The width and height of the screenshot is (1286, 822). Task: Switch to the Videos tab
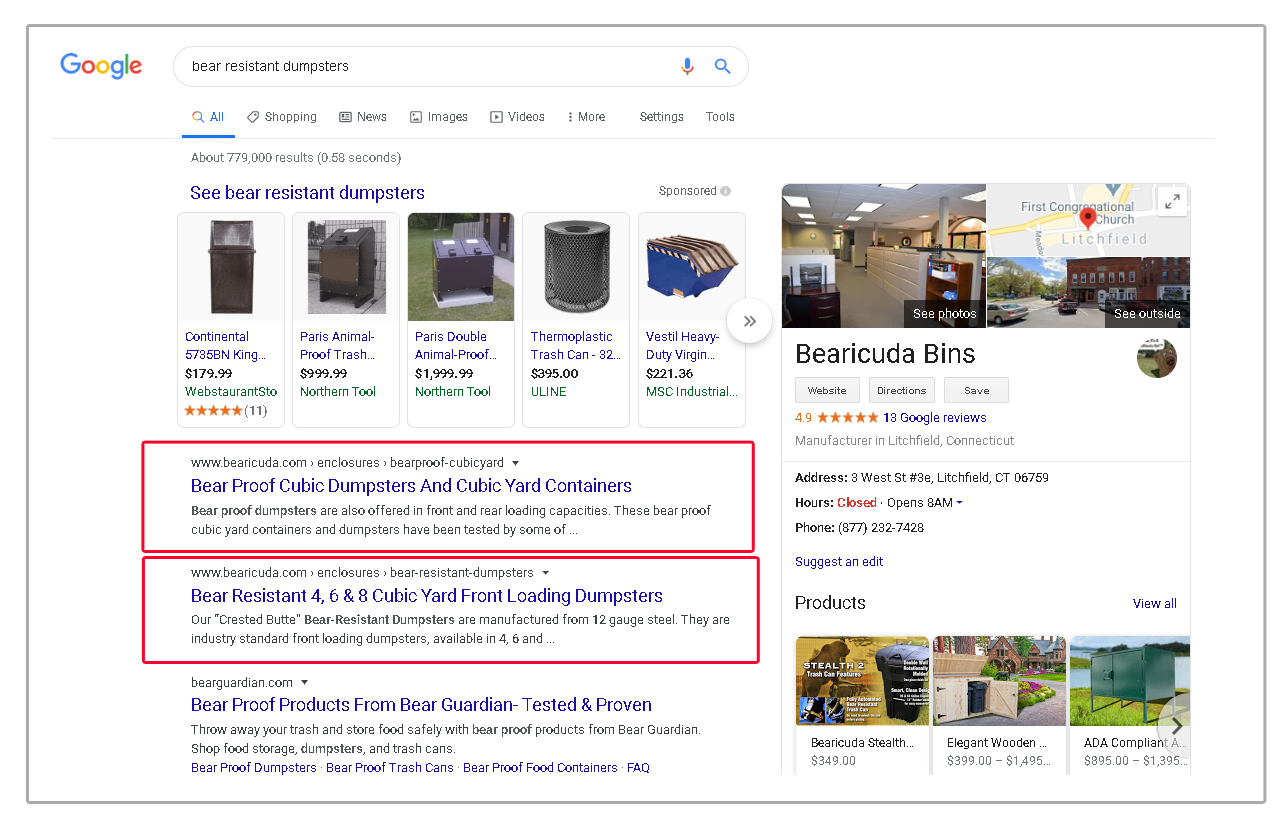click(517, 117)
